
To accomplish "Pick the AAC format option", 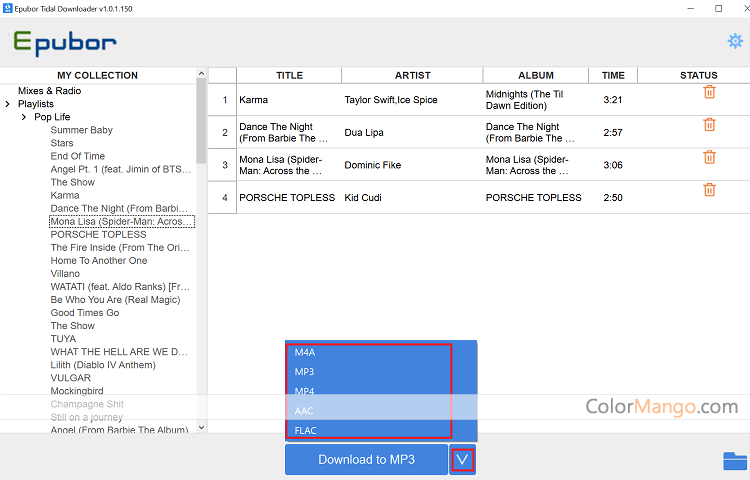I will (x=305, y=411).
